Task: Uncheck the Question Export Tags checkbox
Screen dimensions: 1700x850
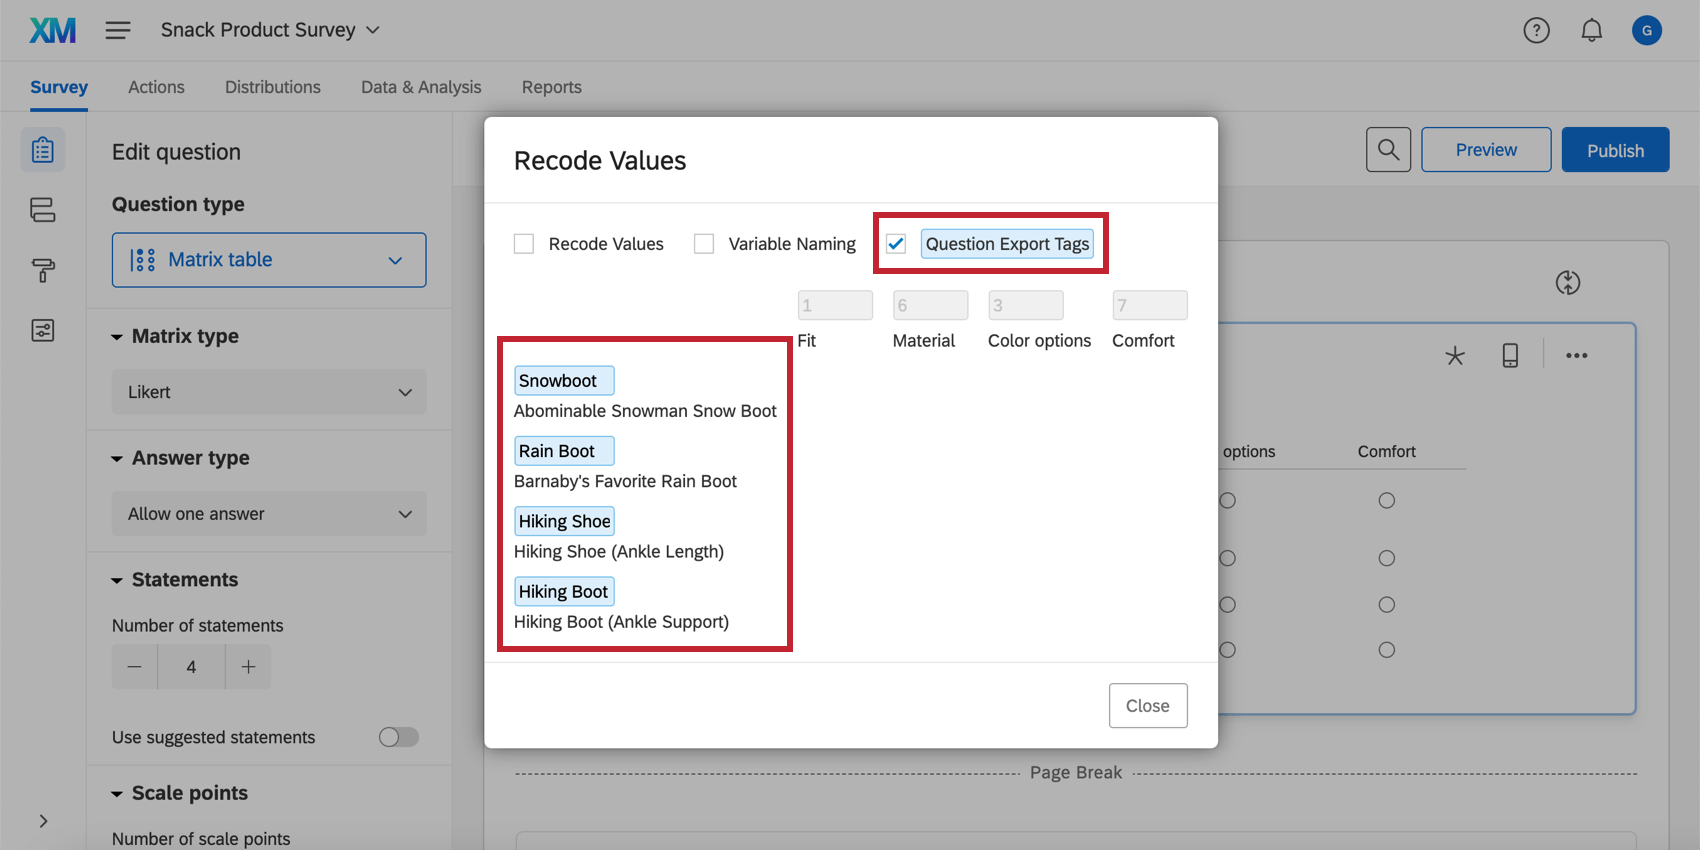Action: (896, 244)
